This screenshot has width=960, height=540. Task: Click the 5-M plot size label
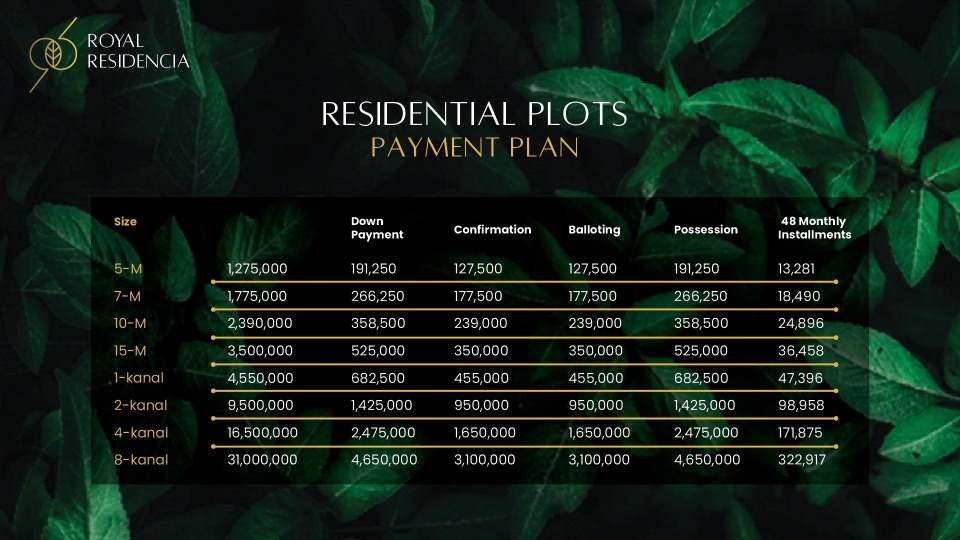[128, 269]
